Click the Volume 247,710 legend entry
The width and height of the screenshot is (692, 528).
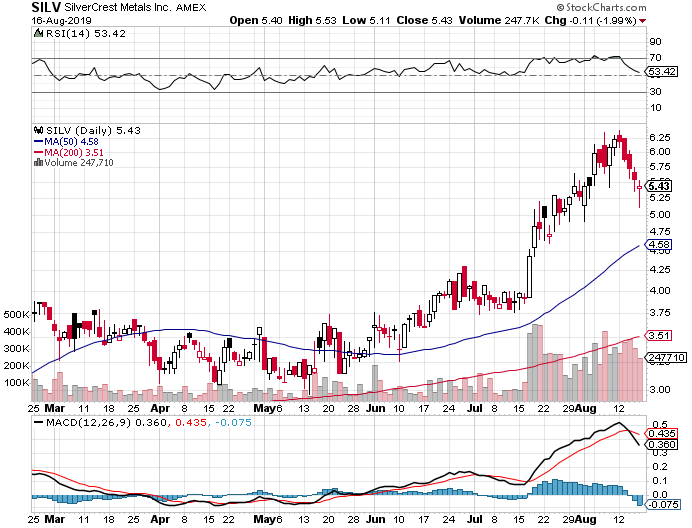click(x=74, y=163)
